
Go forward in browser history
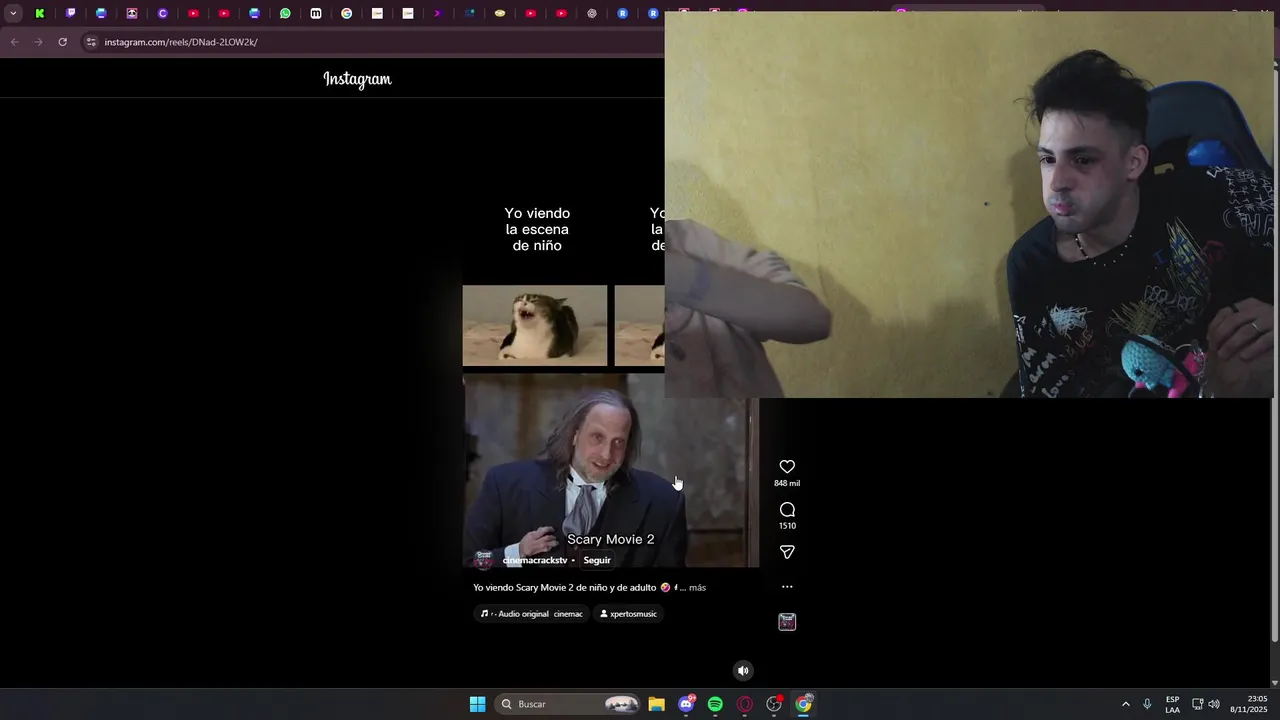38,42
